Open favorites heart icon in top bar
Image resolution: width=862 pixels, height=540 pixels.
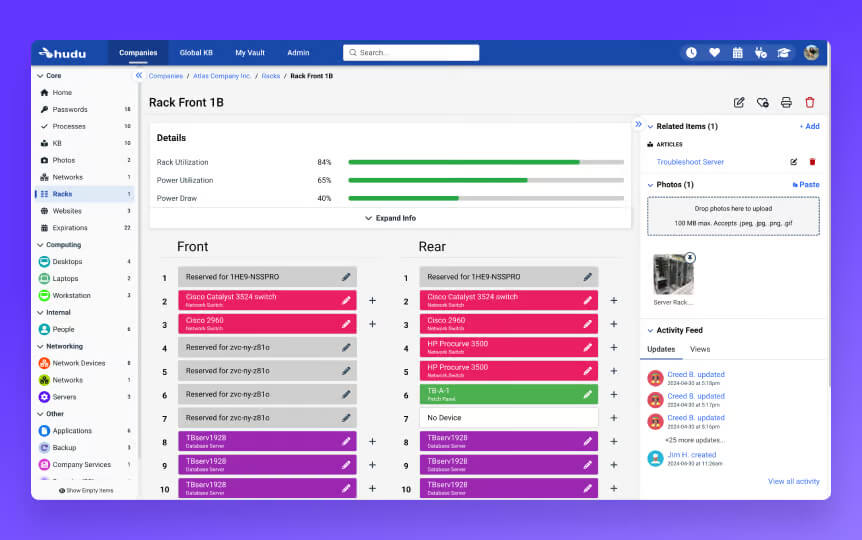click(714, 53)
